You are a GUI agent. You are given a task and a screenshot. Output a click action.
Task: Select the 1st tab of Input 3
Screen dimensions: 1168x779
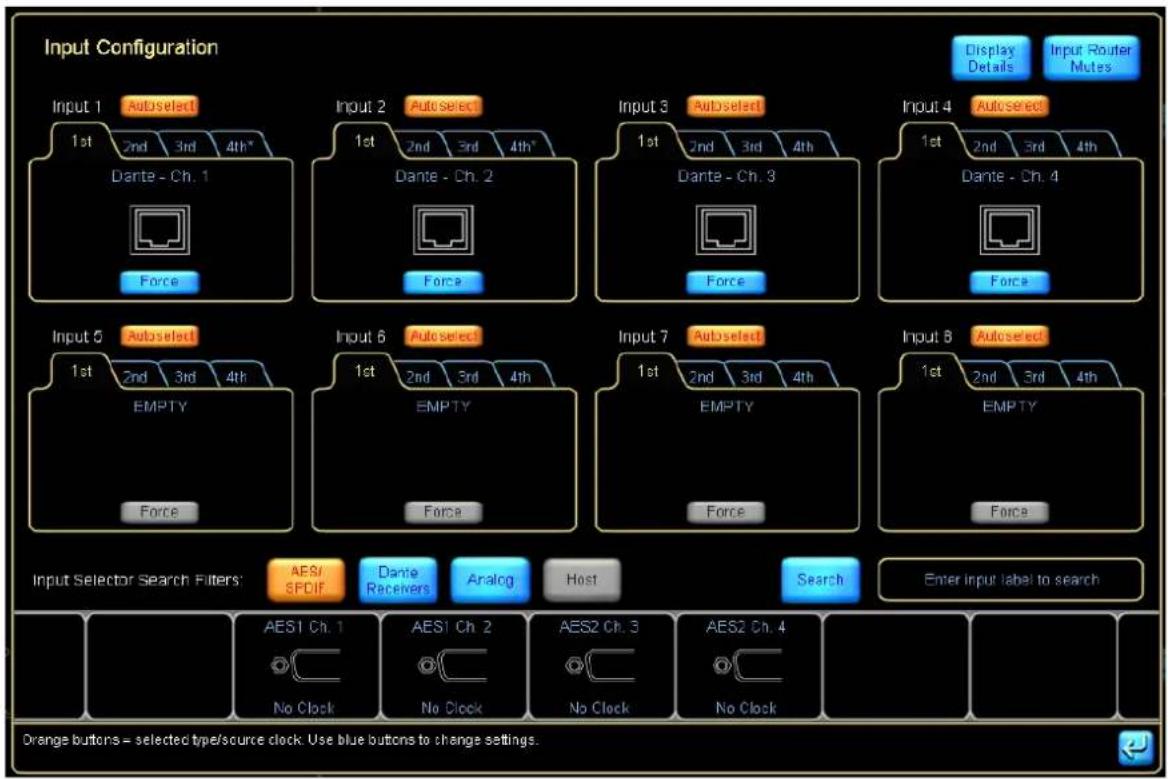coord(647,141)
